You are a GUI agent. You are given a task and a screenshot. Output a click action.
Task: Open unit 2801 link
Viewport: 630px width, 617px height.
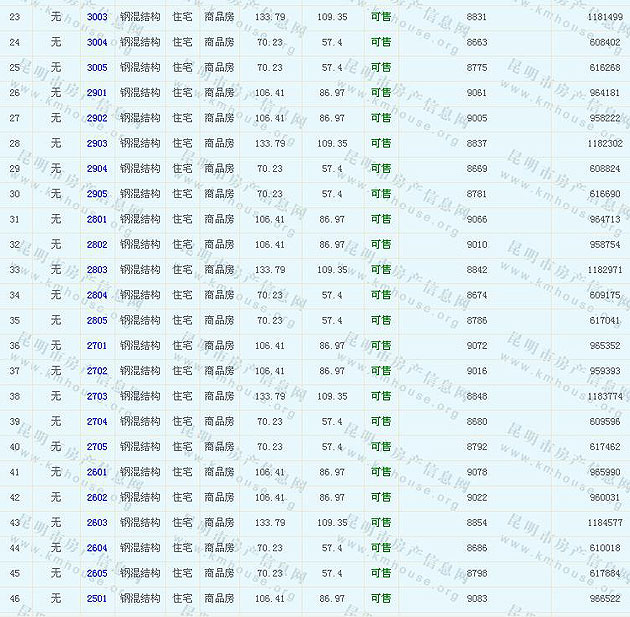[97, 219]
